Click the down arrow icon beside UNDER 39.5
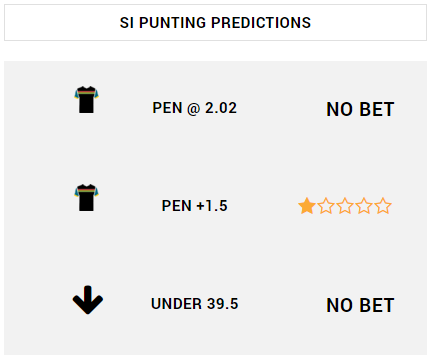Image resolution: width=431 pixels, height=360 pixels. pos(88,300)
